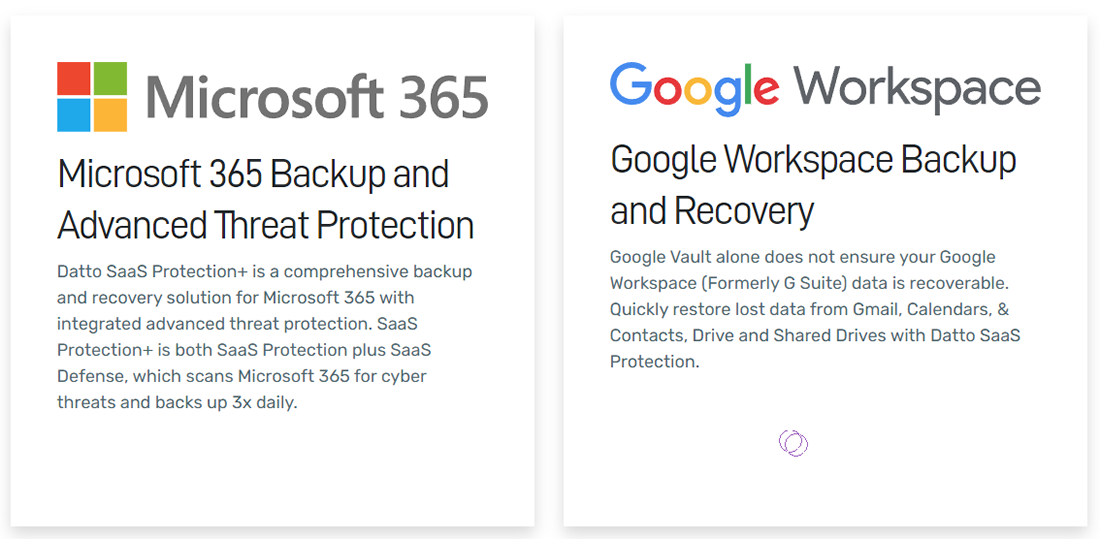Click the red square in Microsoft logo
This screenshot has height=539, width=1100.
[x=74, y=79]
